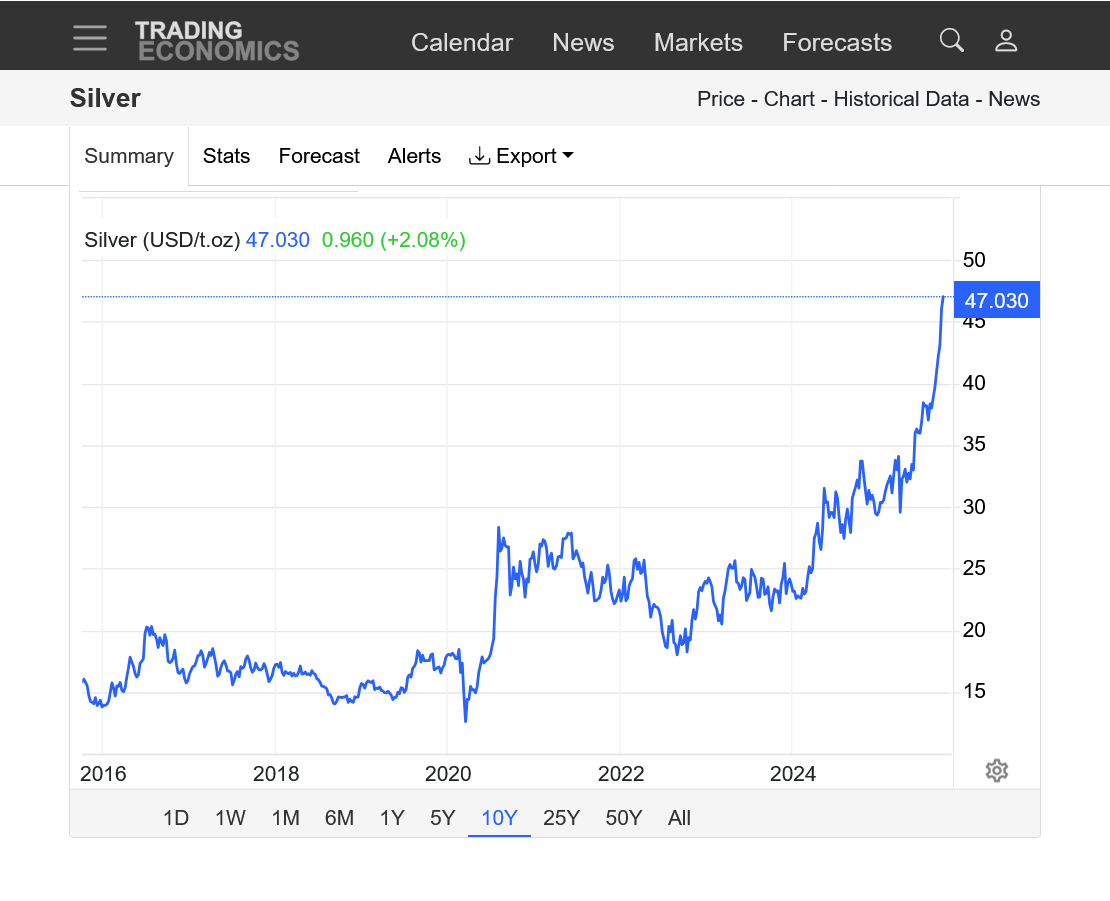Expand the Export dropdown
The width and height of the screenshot is (1110, 901).
click(x=521, y=156)
